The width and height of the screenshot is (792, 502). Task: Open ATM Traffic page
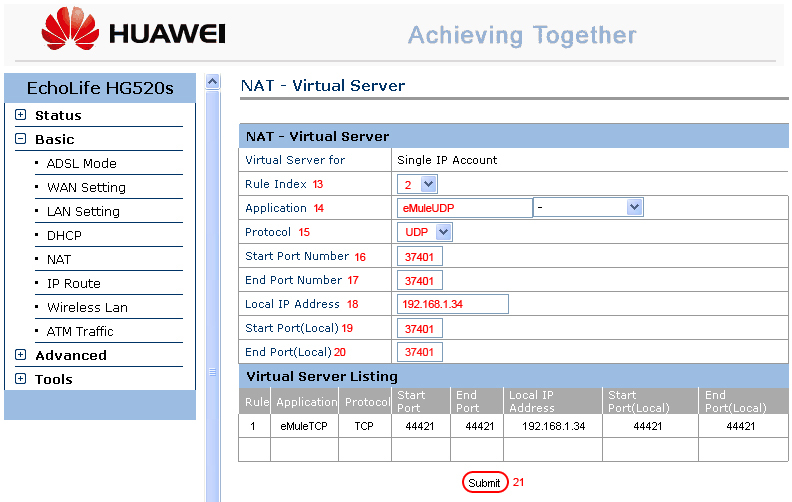pos(80,331)
